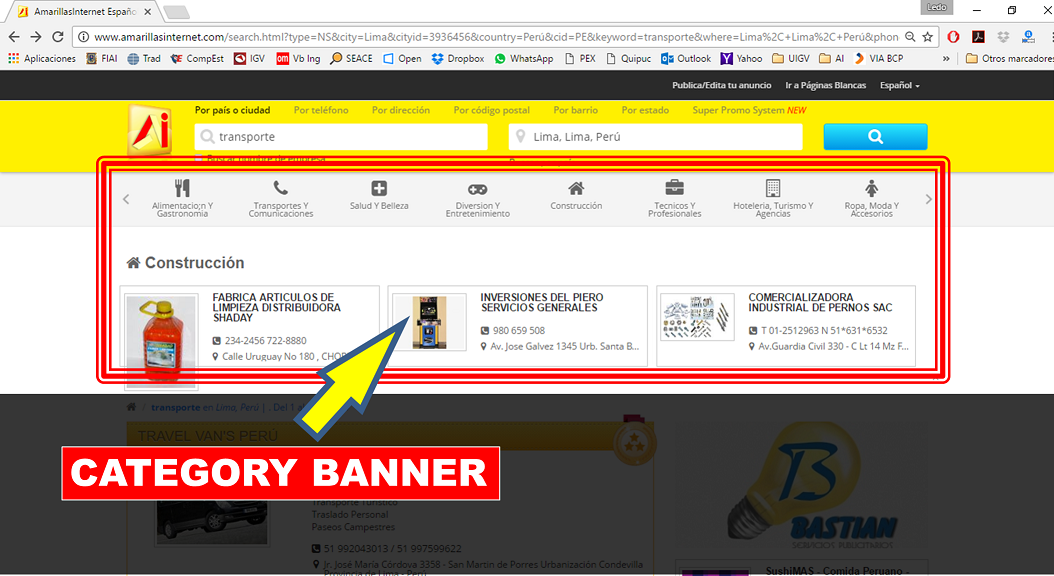Switch to the Por código postal tab

point(491,110)
